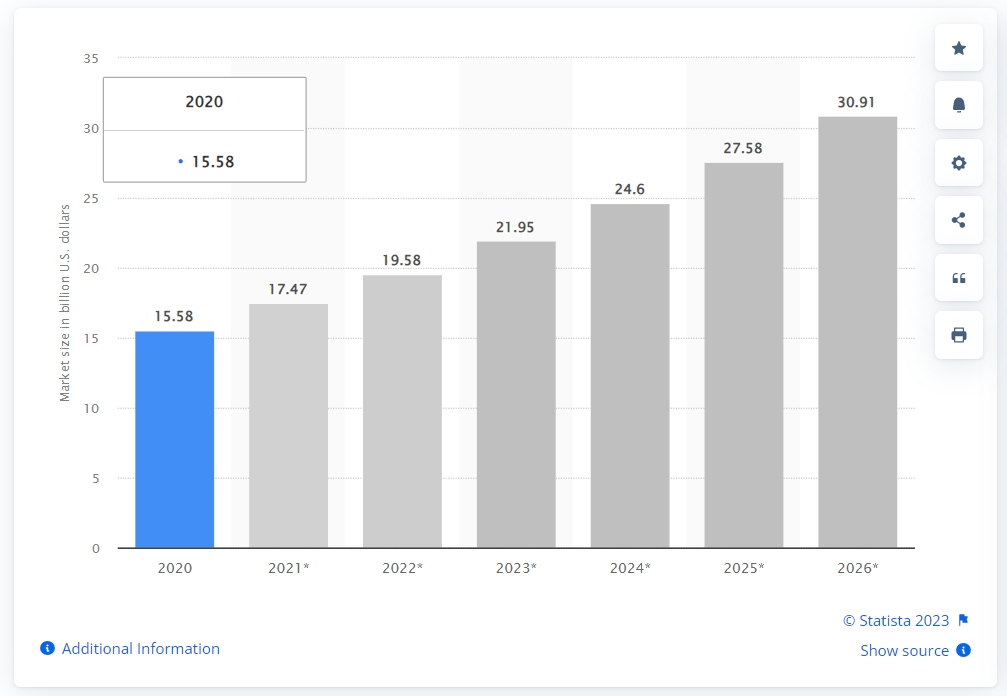Click the quotation mark citation icon

click(959, 278)
